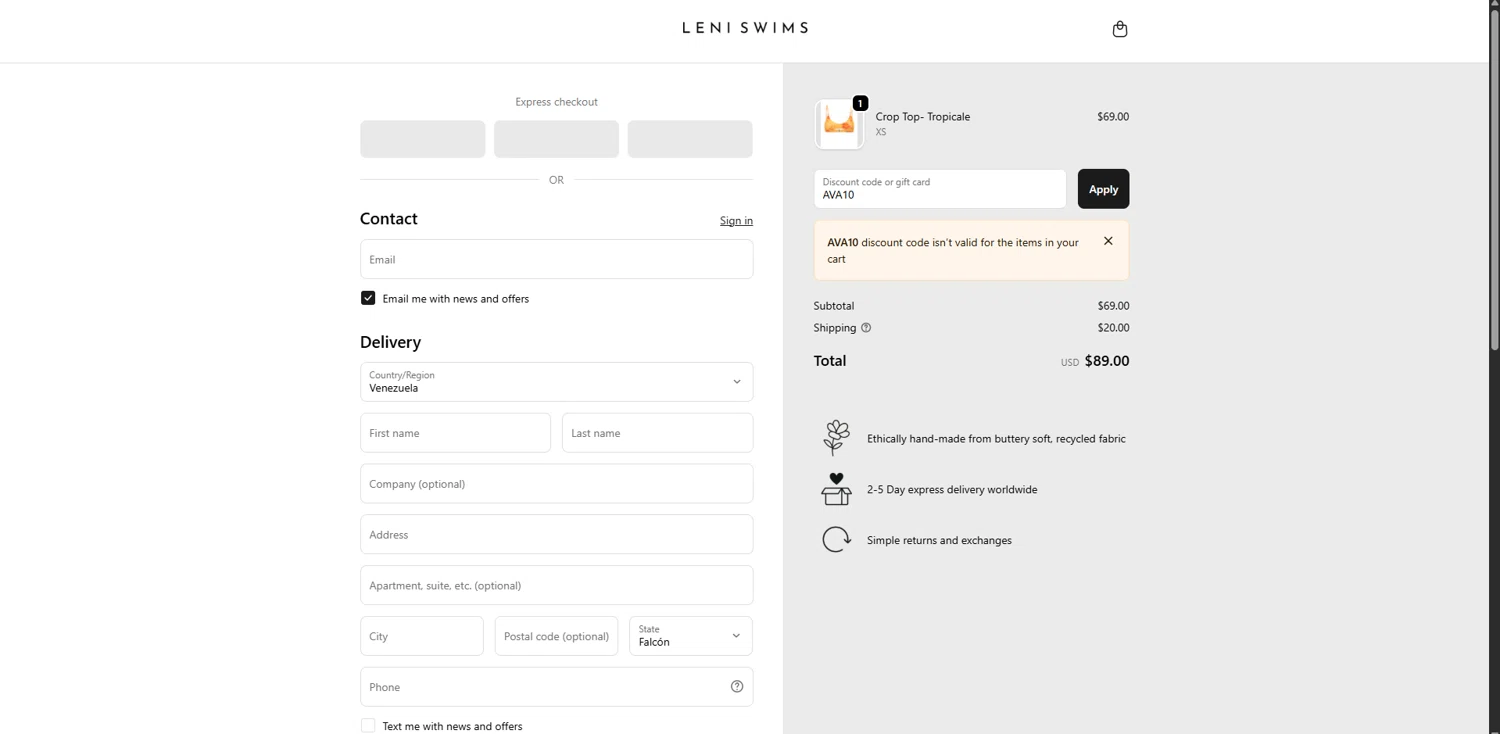Viewport: 1500px width, 734px height.
Task: Click the Contact section heading
Action: pyautogui.click(x=389, y=219)
